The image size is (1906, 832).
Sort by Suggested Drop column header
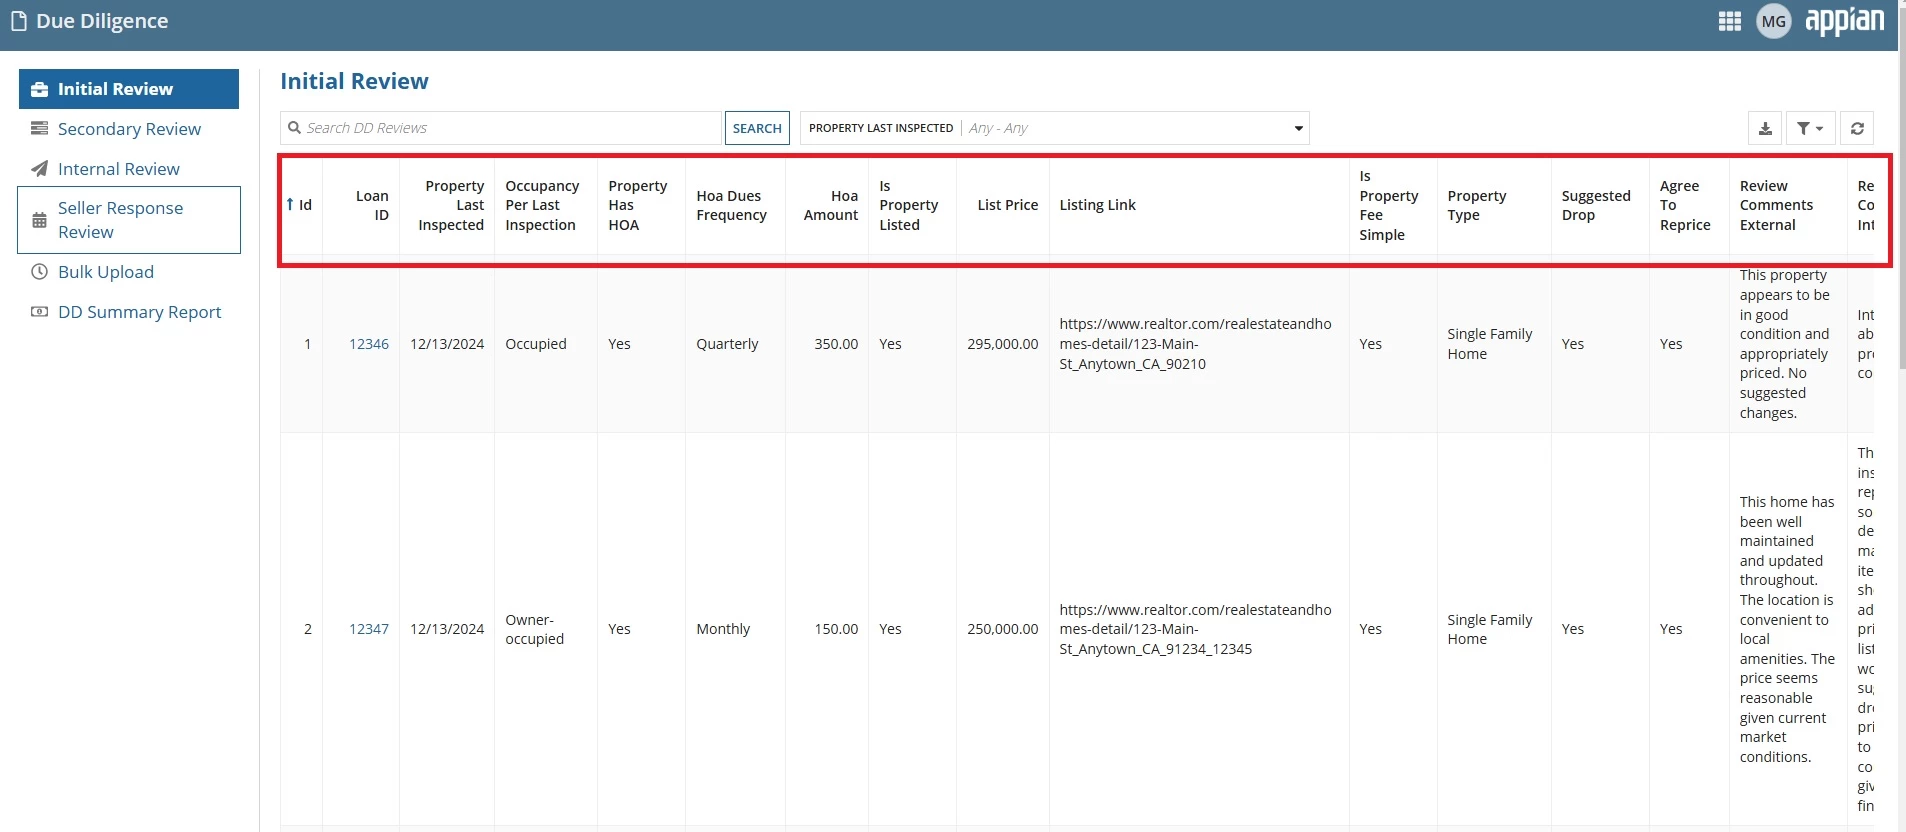1596,205
